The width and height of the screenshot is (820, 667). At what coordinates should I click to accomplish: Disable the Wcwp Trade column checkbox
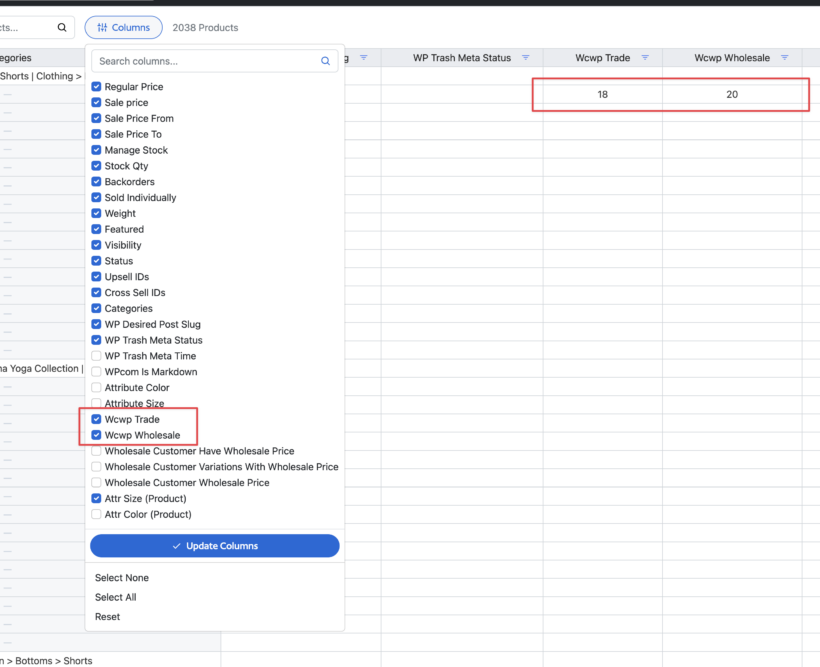(95, 419)
